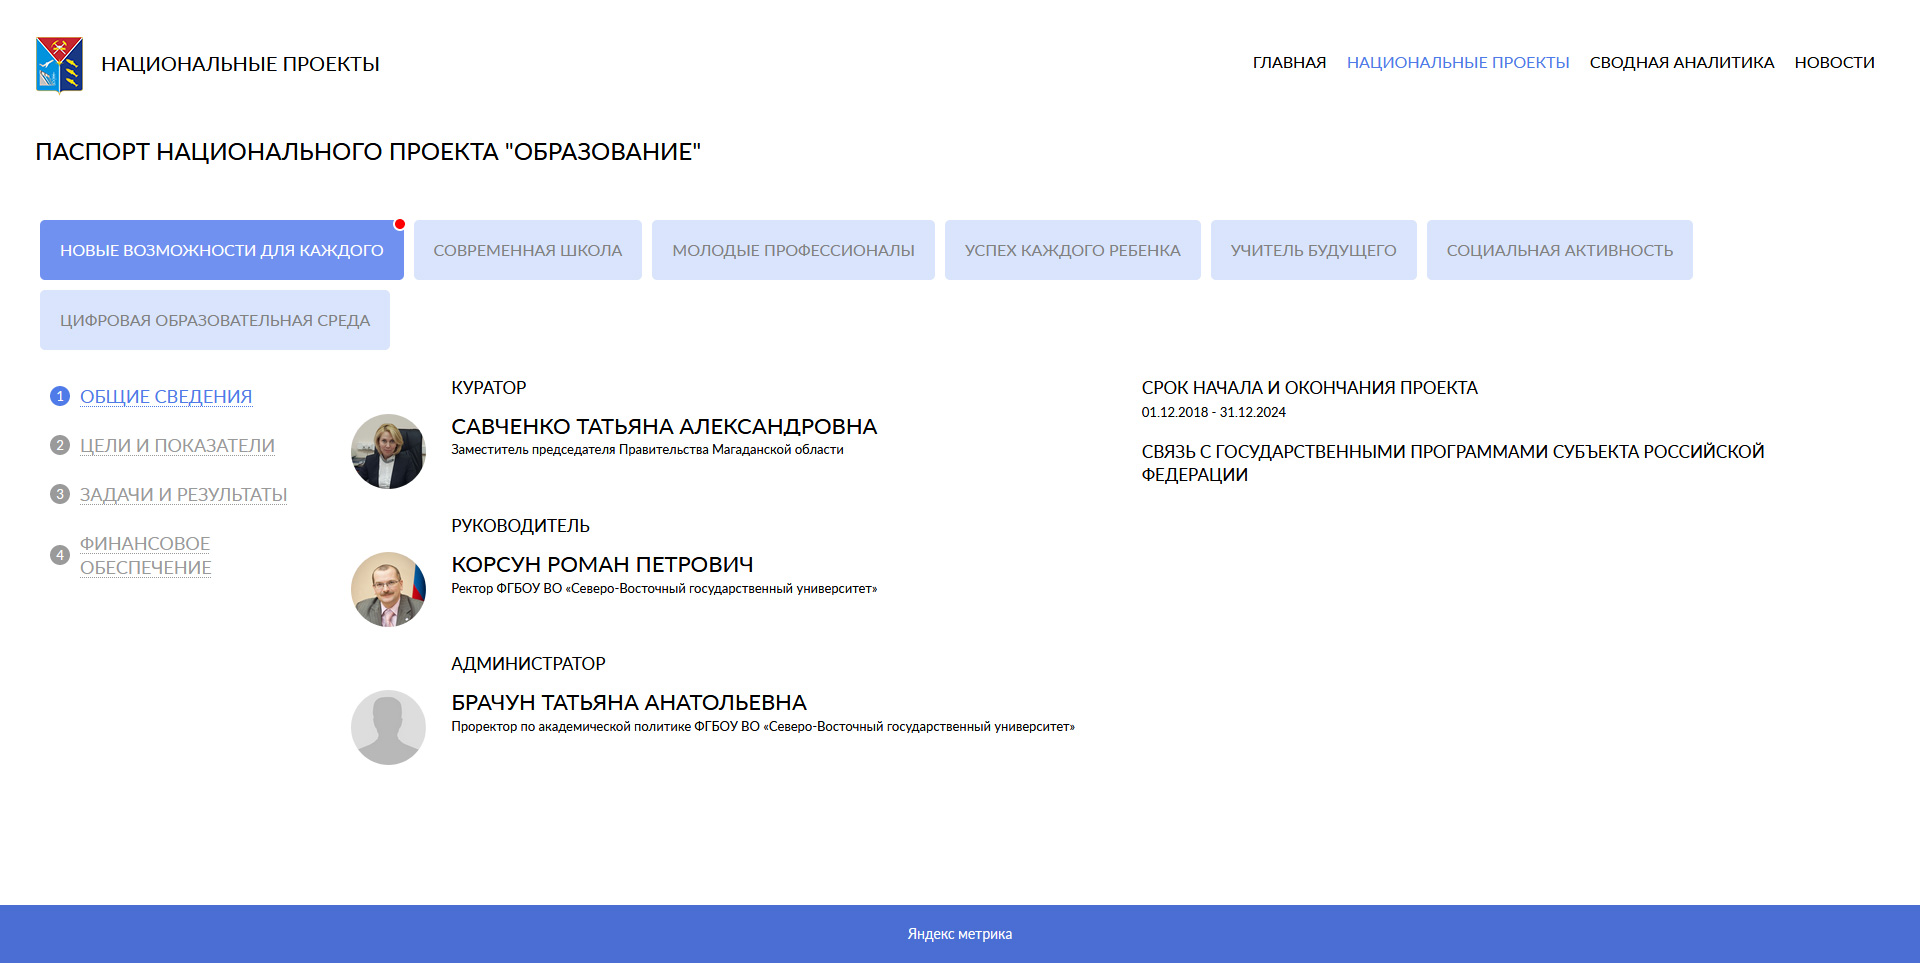
Task: Switch to the Современная школа tab
Action: tap(527, 250)
